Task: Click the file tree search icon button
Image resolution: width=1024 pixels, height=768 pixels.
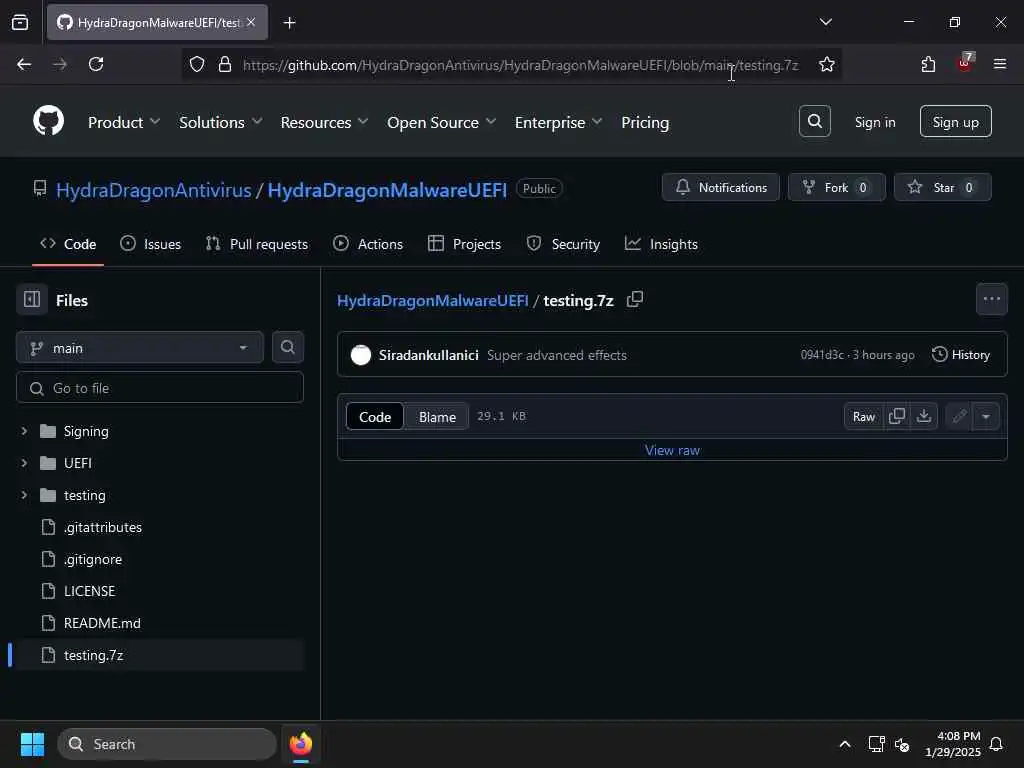Action: click(x=287, y=347)
